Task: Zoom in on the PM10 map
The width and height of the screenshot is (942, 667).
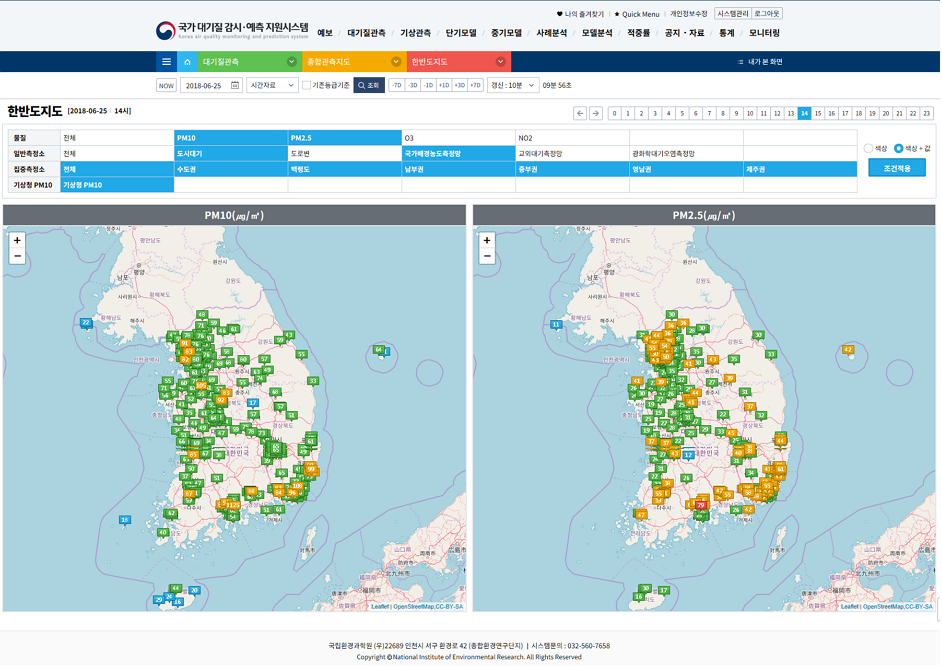Action: pyautogui.click(x=17, y=240)
